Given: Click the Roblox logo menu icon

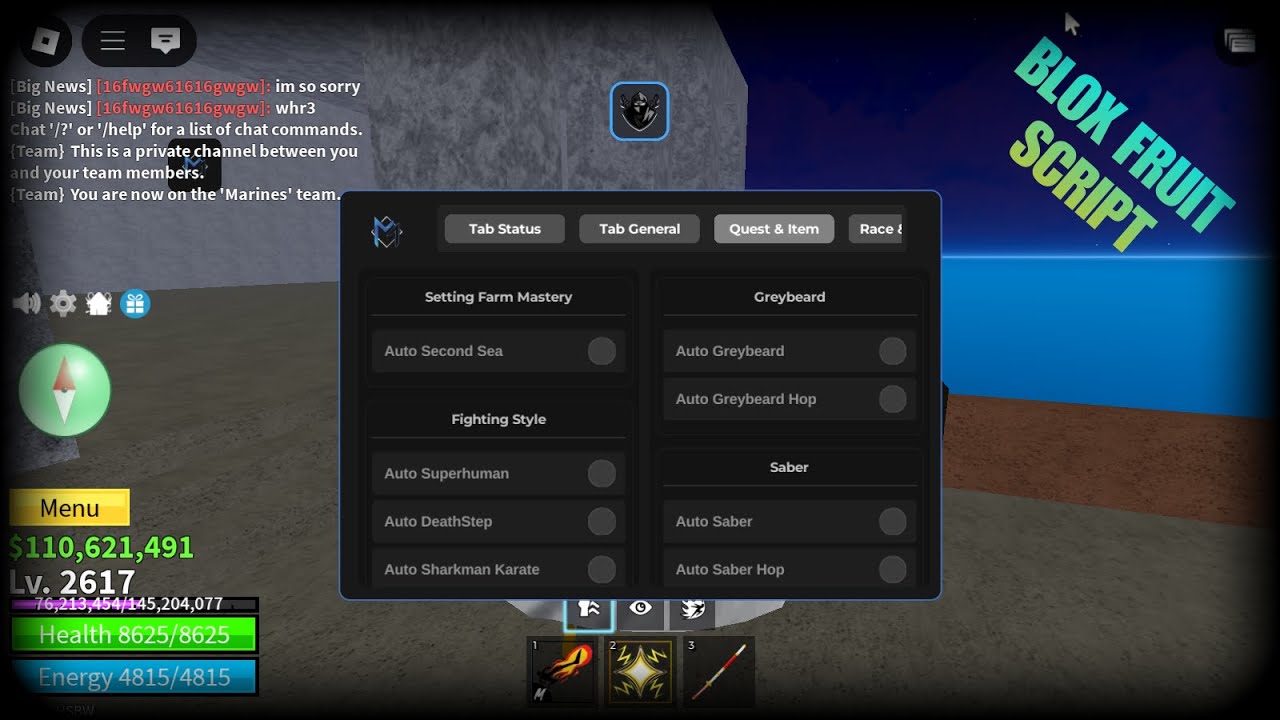Looking at the screenshot, I should pos(46,40).
